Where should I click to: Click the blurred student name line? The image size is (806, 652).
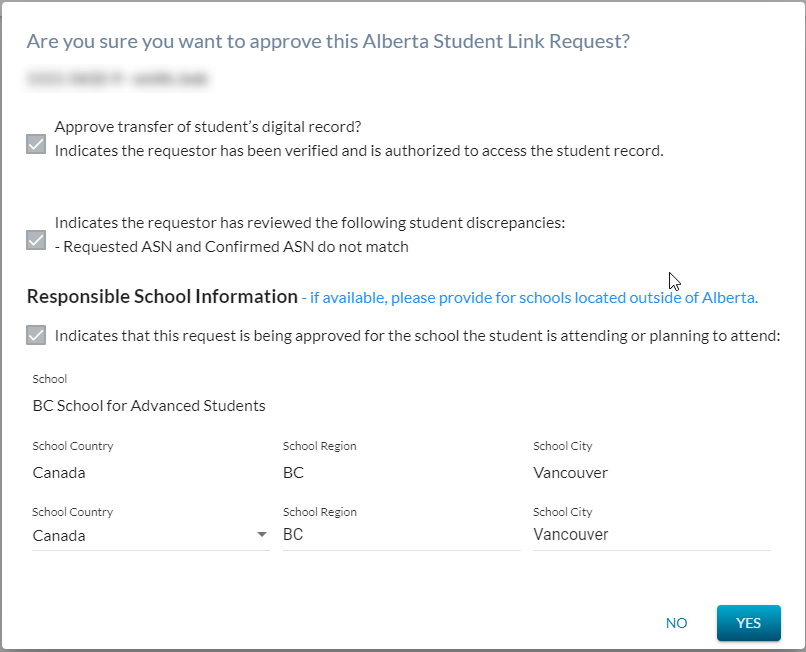pos(117,77)
